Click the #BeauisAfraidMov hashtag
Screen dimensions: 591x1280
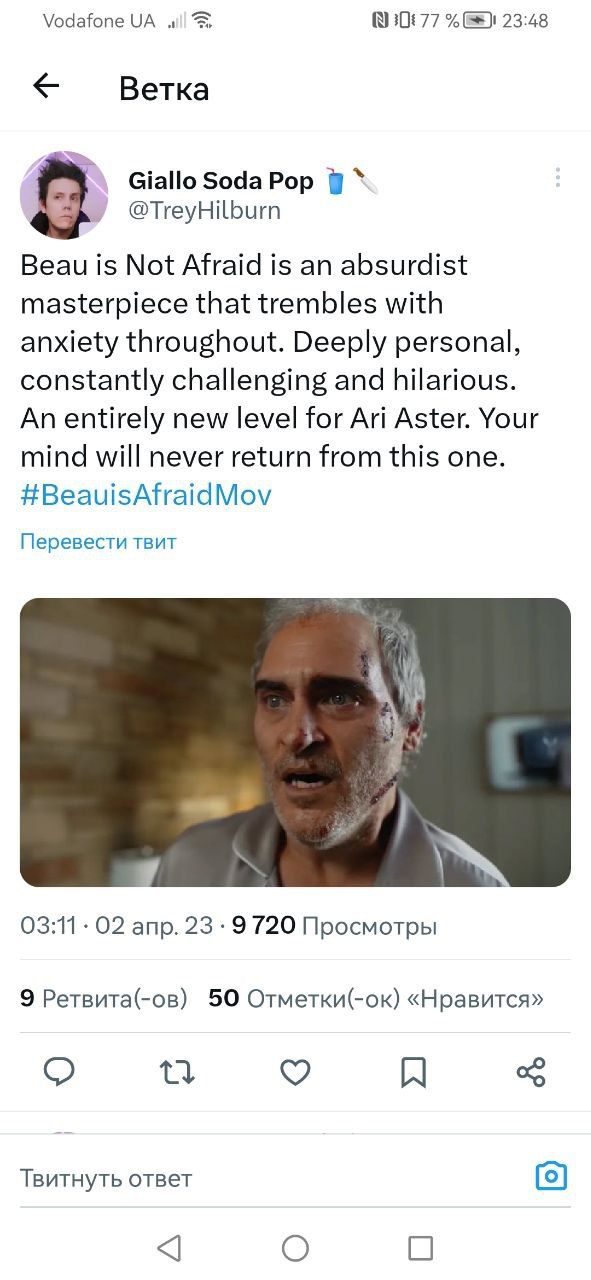[146, 495]
